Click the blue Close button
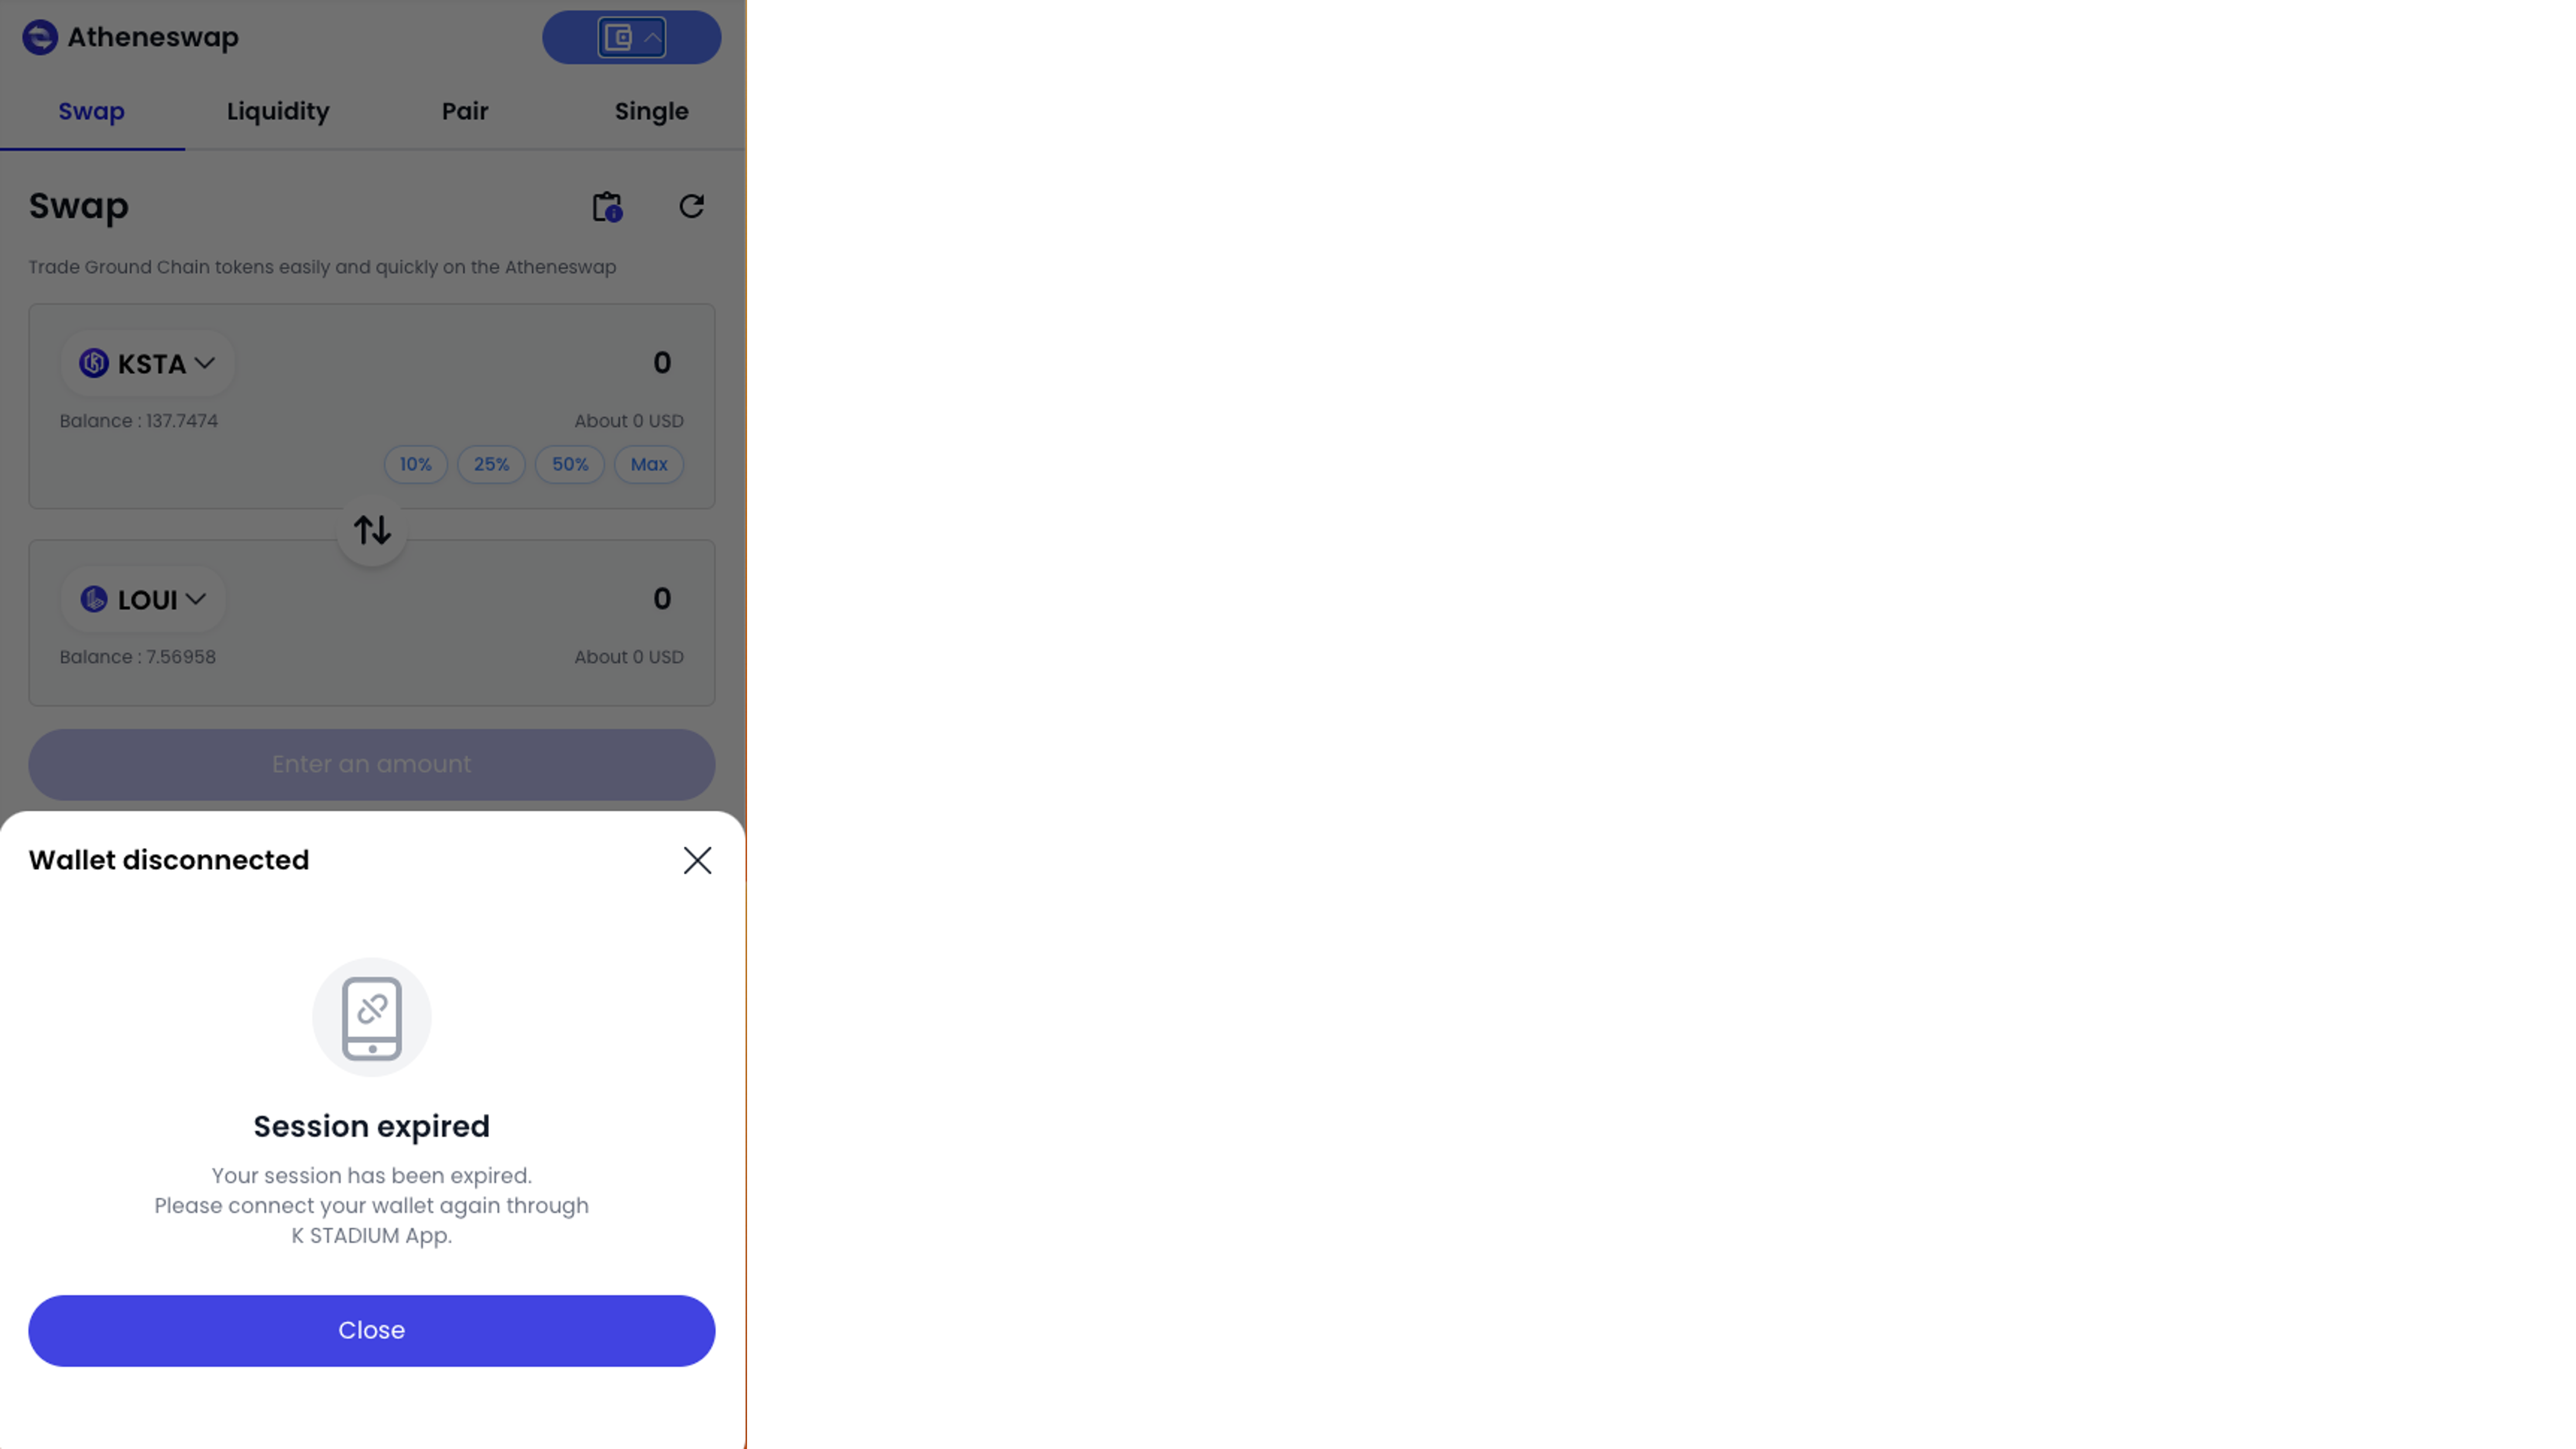 click(x=372, y=1331)
